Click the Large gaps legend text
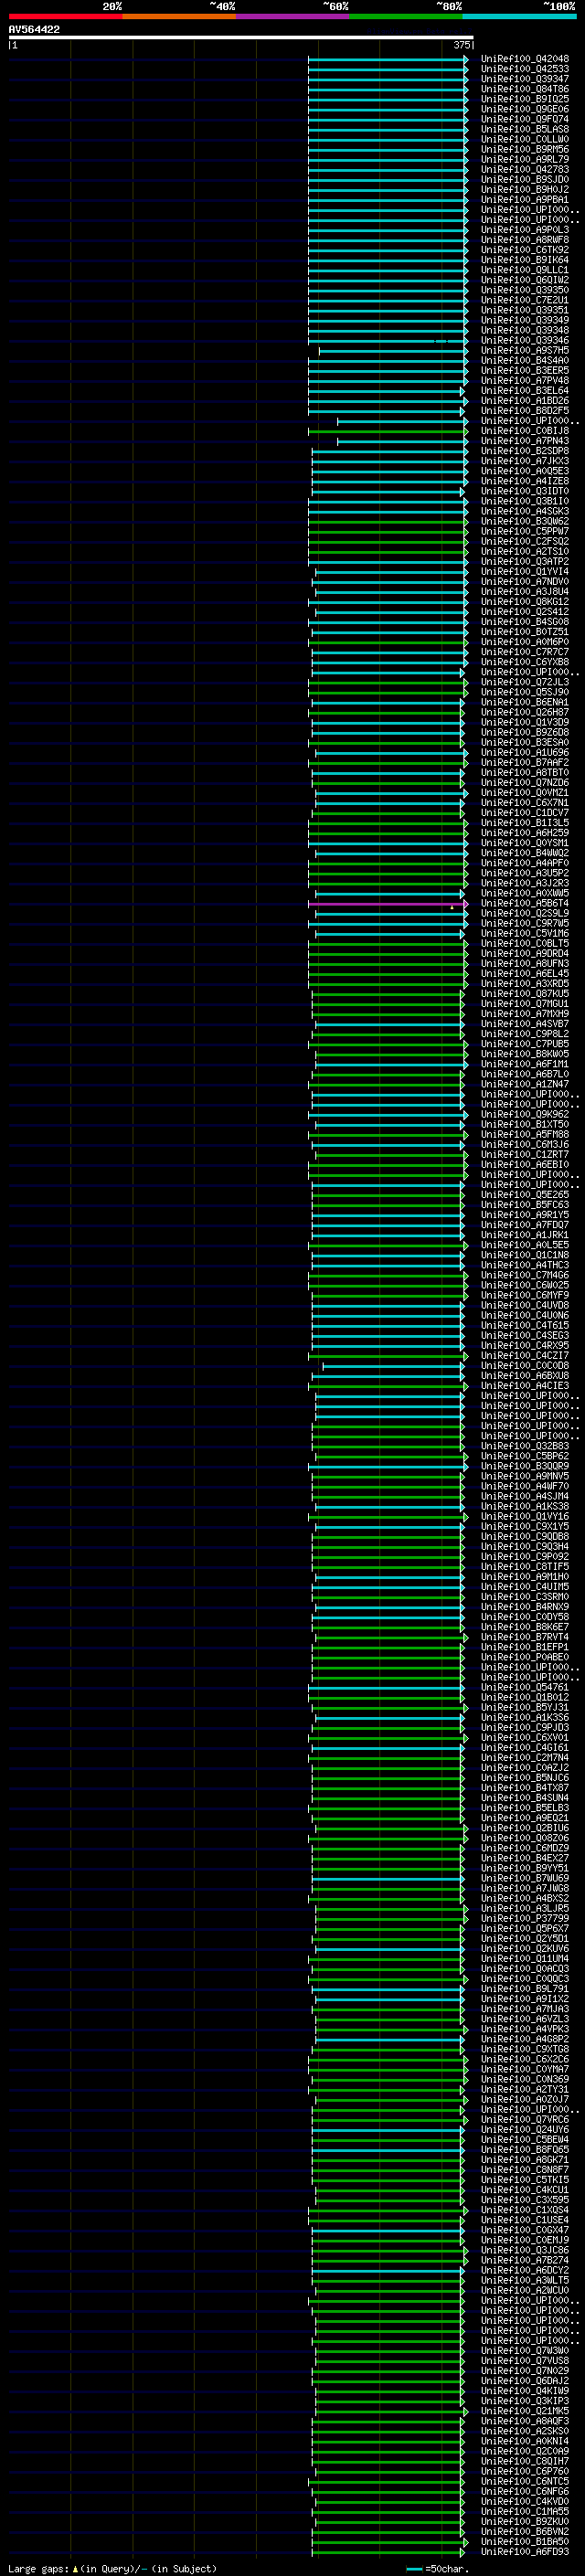Viewport: 585px width, 2576px height. pyautogui.click(x=38, y=2568)
